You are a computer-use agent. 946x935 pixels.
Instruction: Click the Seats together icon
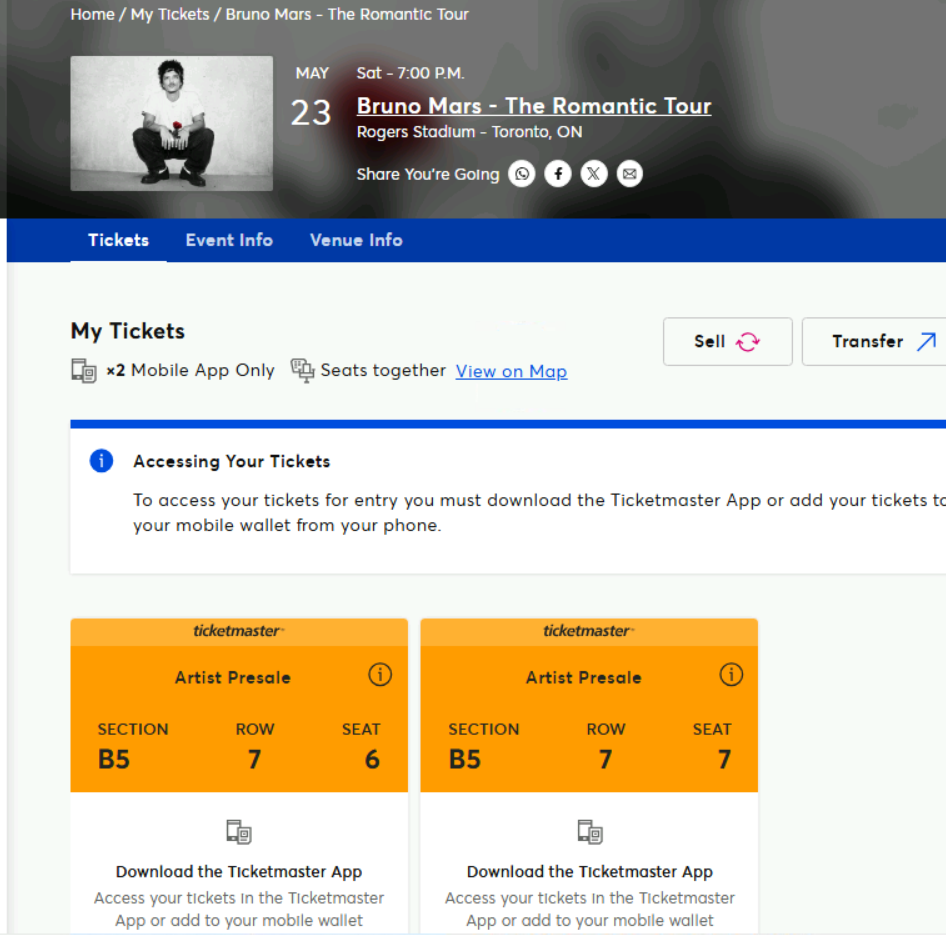302,370
